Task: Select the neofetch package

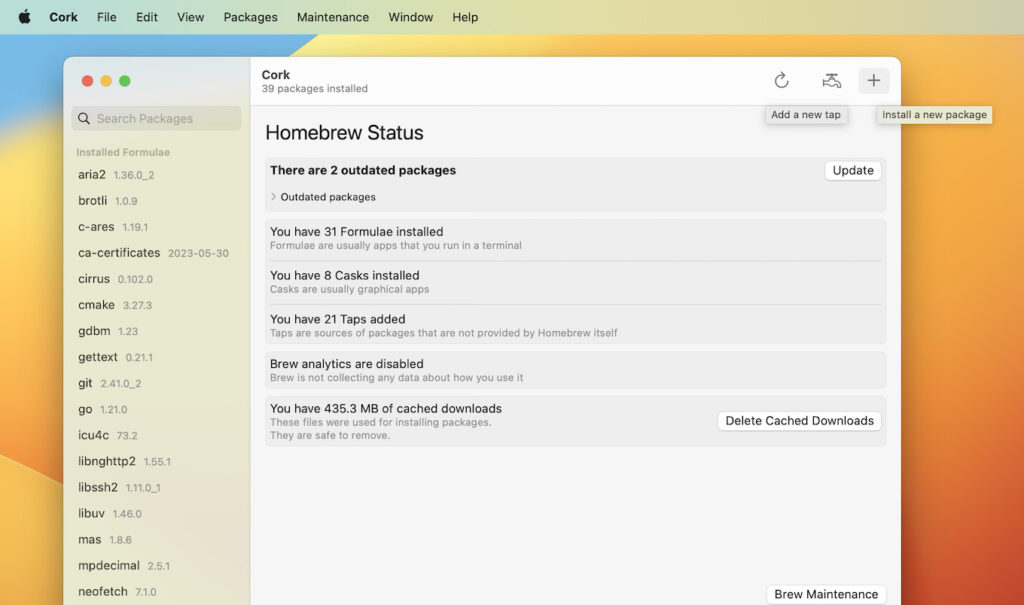Action: point(102,592)
